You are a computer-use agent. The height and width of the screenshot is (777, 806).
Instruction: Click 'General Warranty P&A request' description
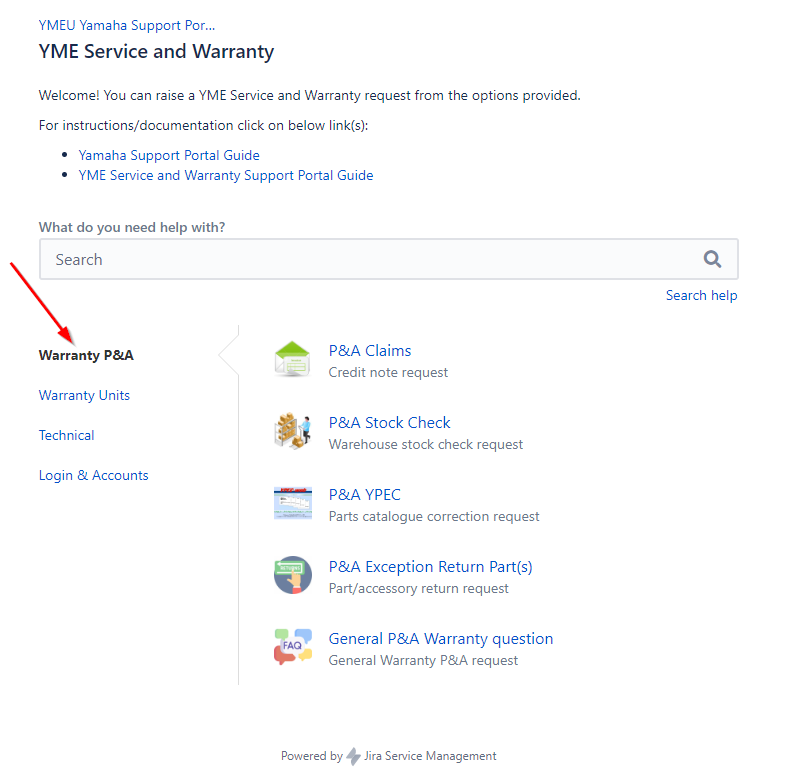point(424,660)
